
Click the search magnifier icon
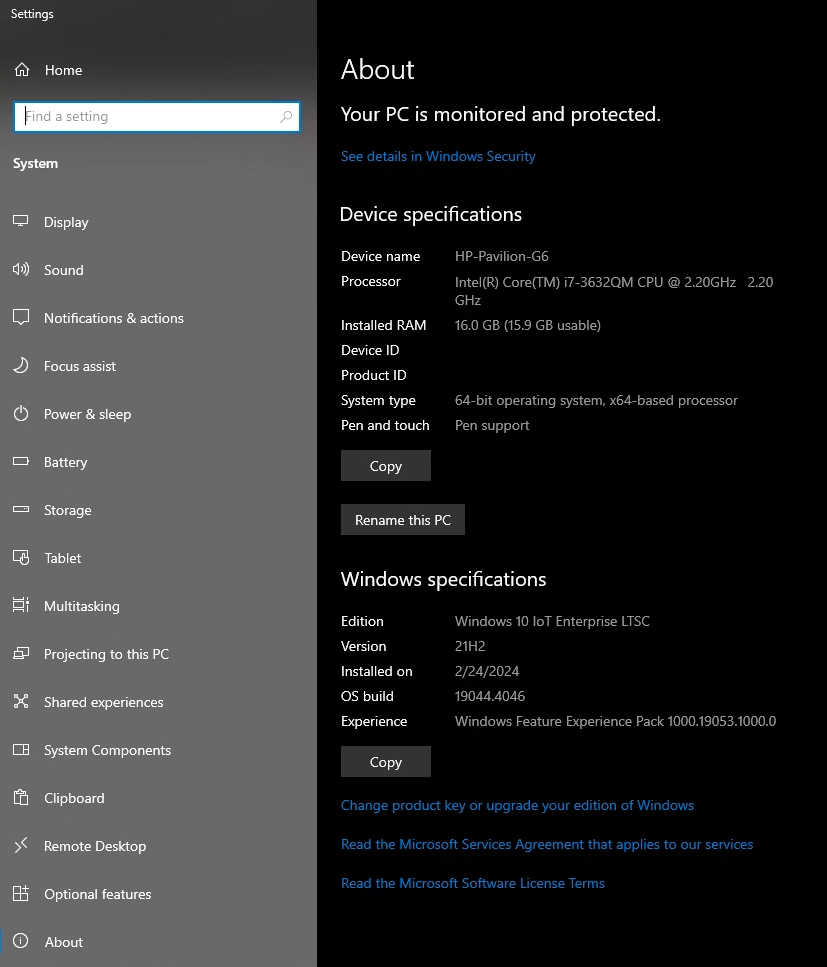pyautogui.click(x=286, y=117)
